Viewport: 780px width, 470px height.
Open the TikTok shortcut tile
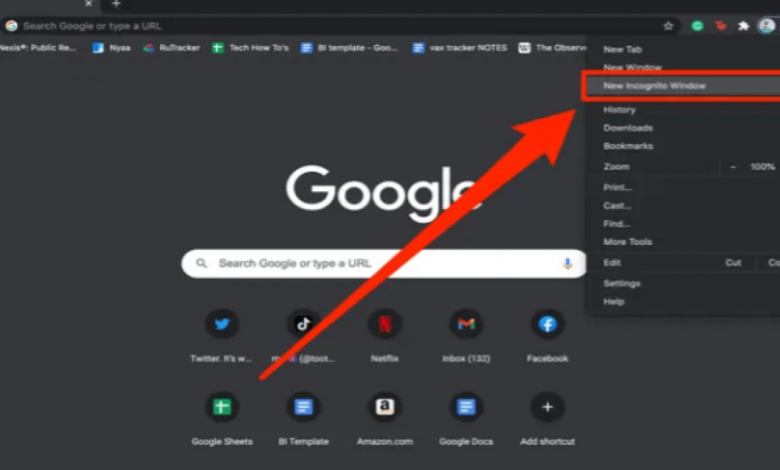pos(302,324)
